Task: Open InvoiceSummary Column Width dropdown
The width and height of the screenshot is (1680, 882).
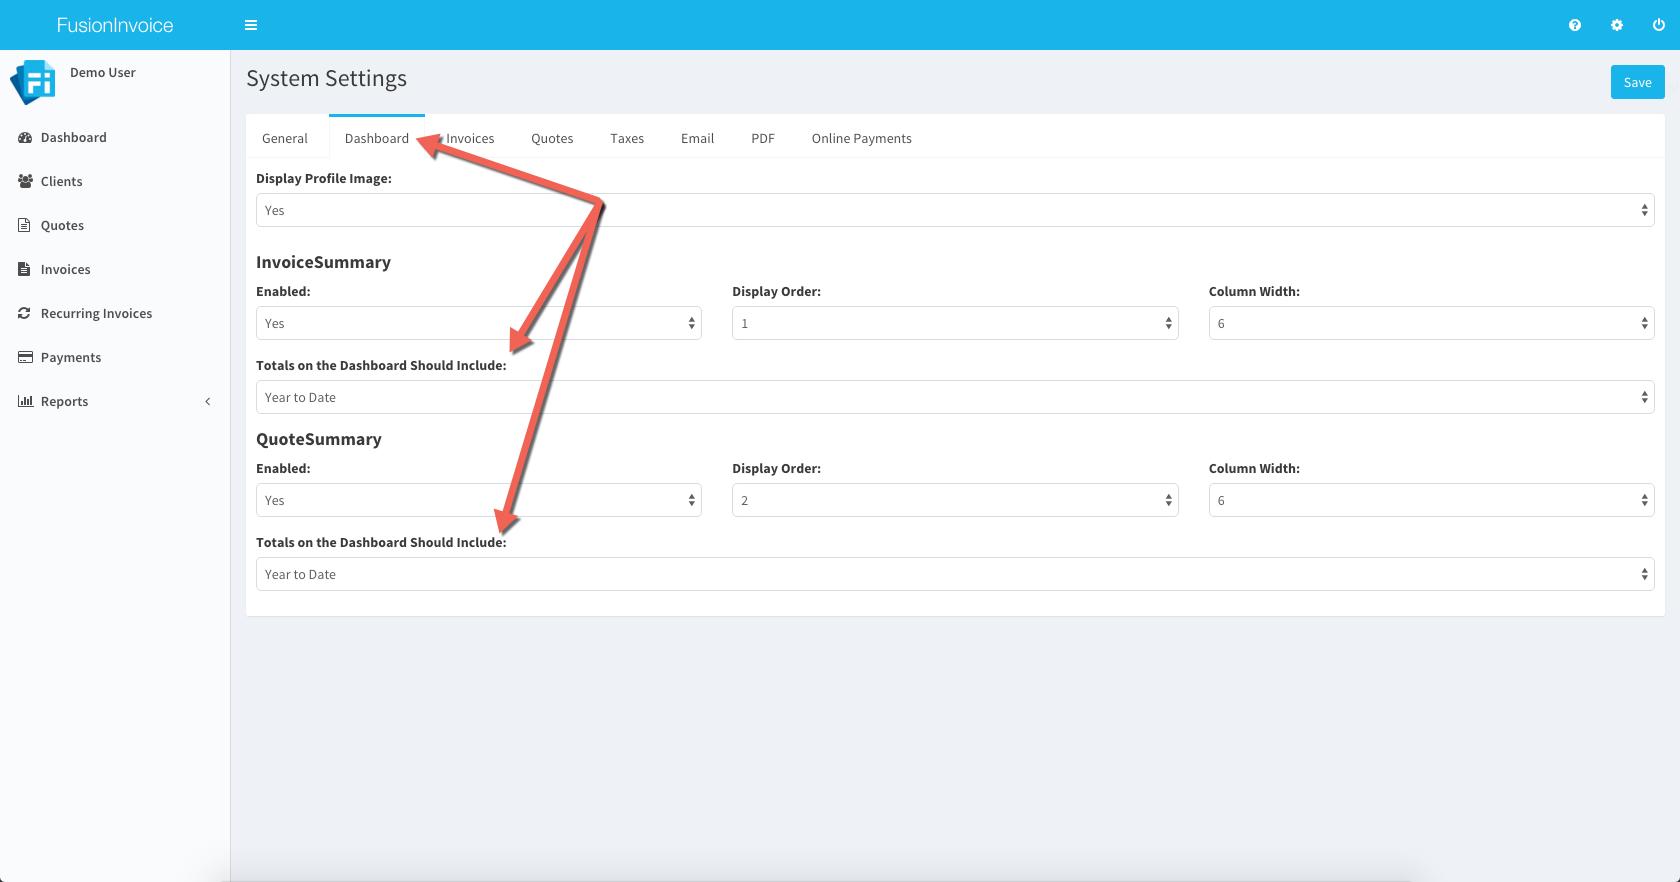Action: pos(1430,324)
